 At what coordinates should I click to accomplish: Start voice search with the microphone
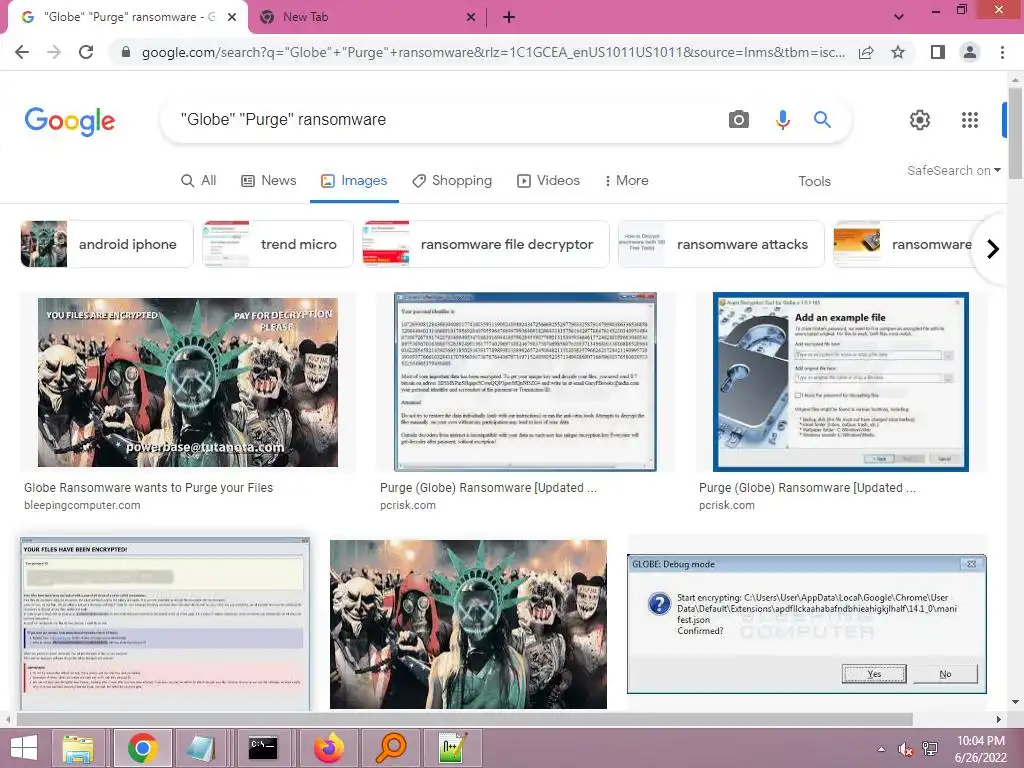click(782, 120)
